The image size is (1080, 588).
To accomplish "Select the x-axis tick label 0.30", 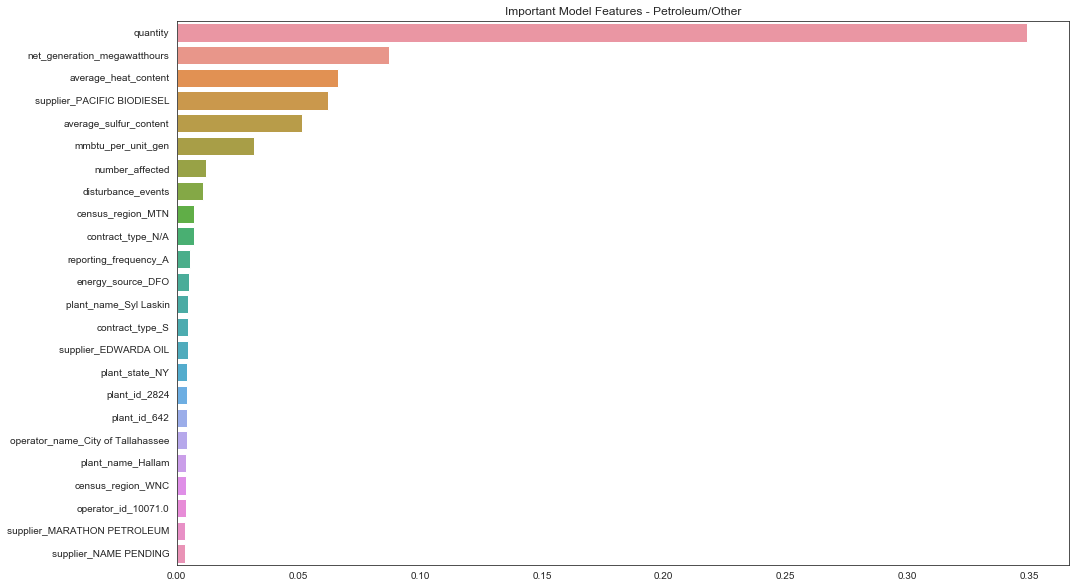I will [907, 576].
